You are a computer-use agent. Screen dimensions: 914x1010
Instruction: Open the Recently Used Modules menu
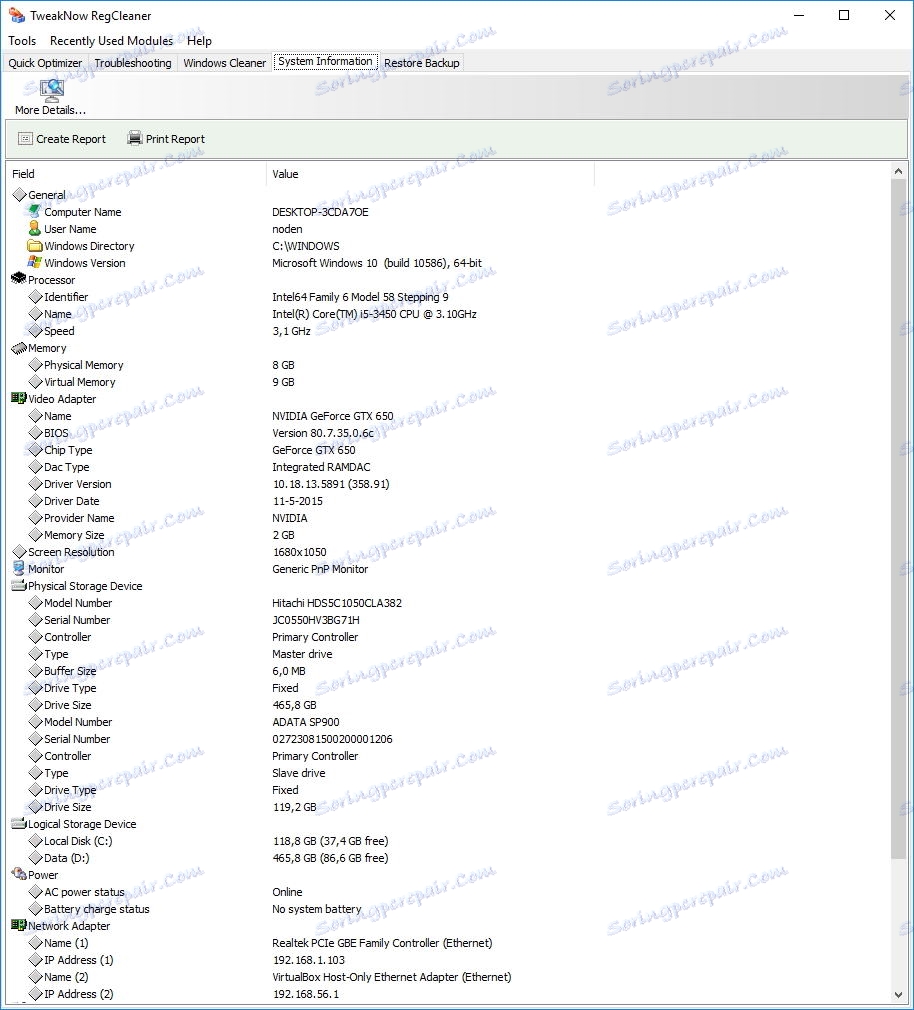(111, 41)
